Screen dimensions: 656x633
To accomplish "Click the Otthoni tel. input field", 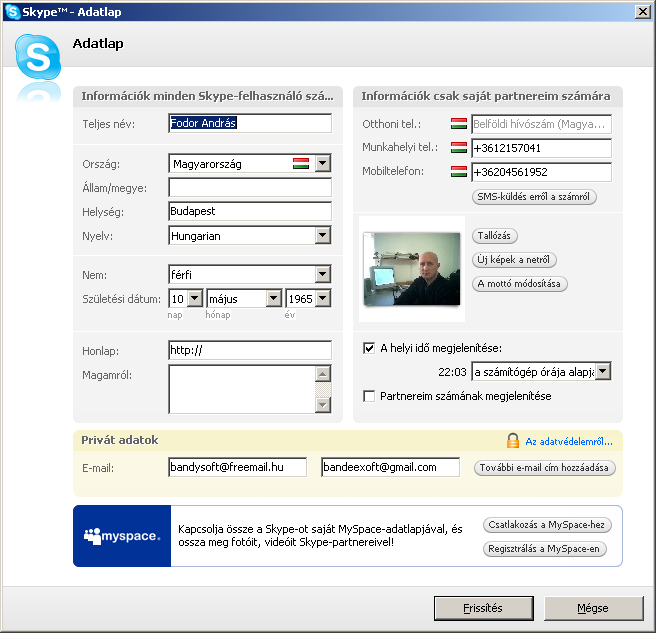I will [x=541, y=124].
